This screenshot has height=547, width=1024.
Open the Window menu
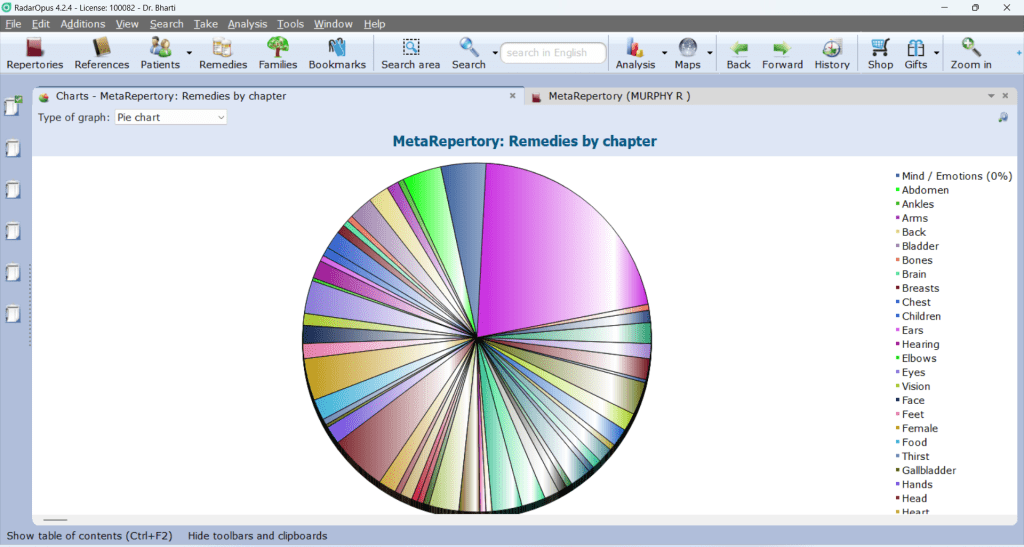[x=333, y=24]
